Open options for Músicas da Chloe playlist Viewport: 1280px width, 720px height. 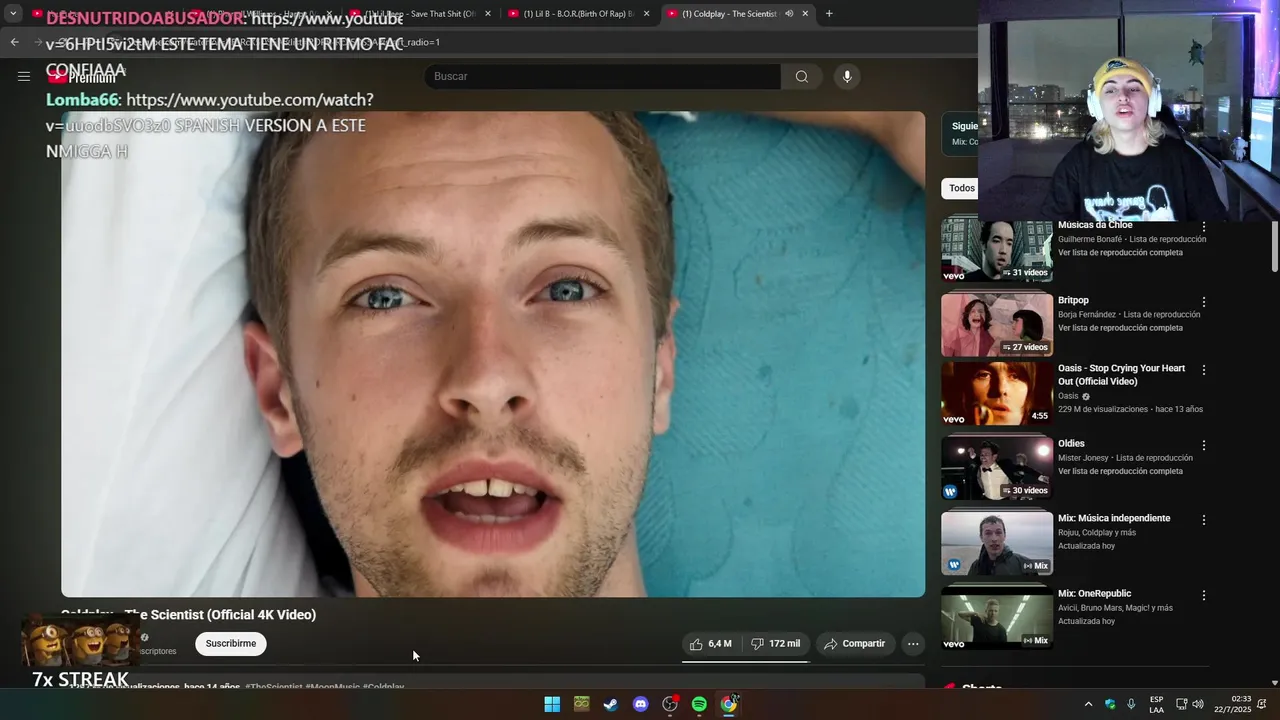point(1204,227)
